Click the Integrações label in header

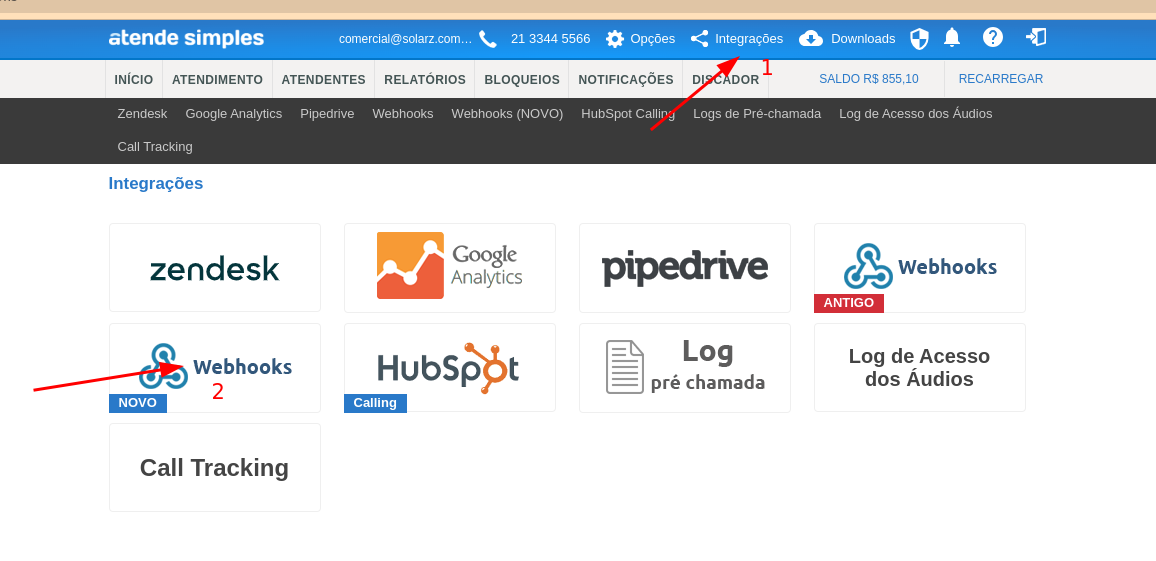pyautogui.click(x=749, y=39)
